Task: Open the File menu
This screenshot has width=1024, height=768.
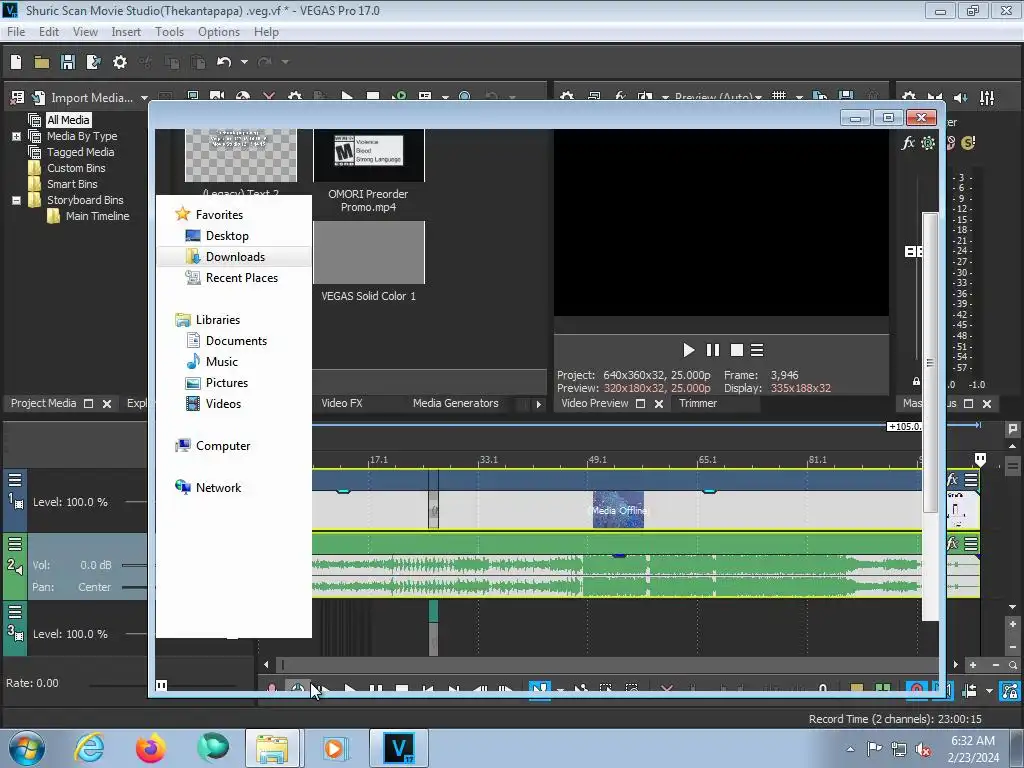Action: [16, 31]
